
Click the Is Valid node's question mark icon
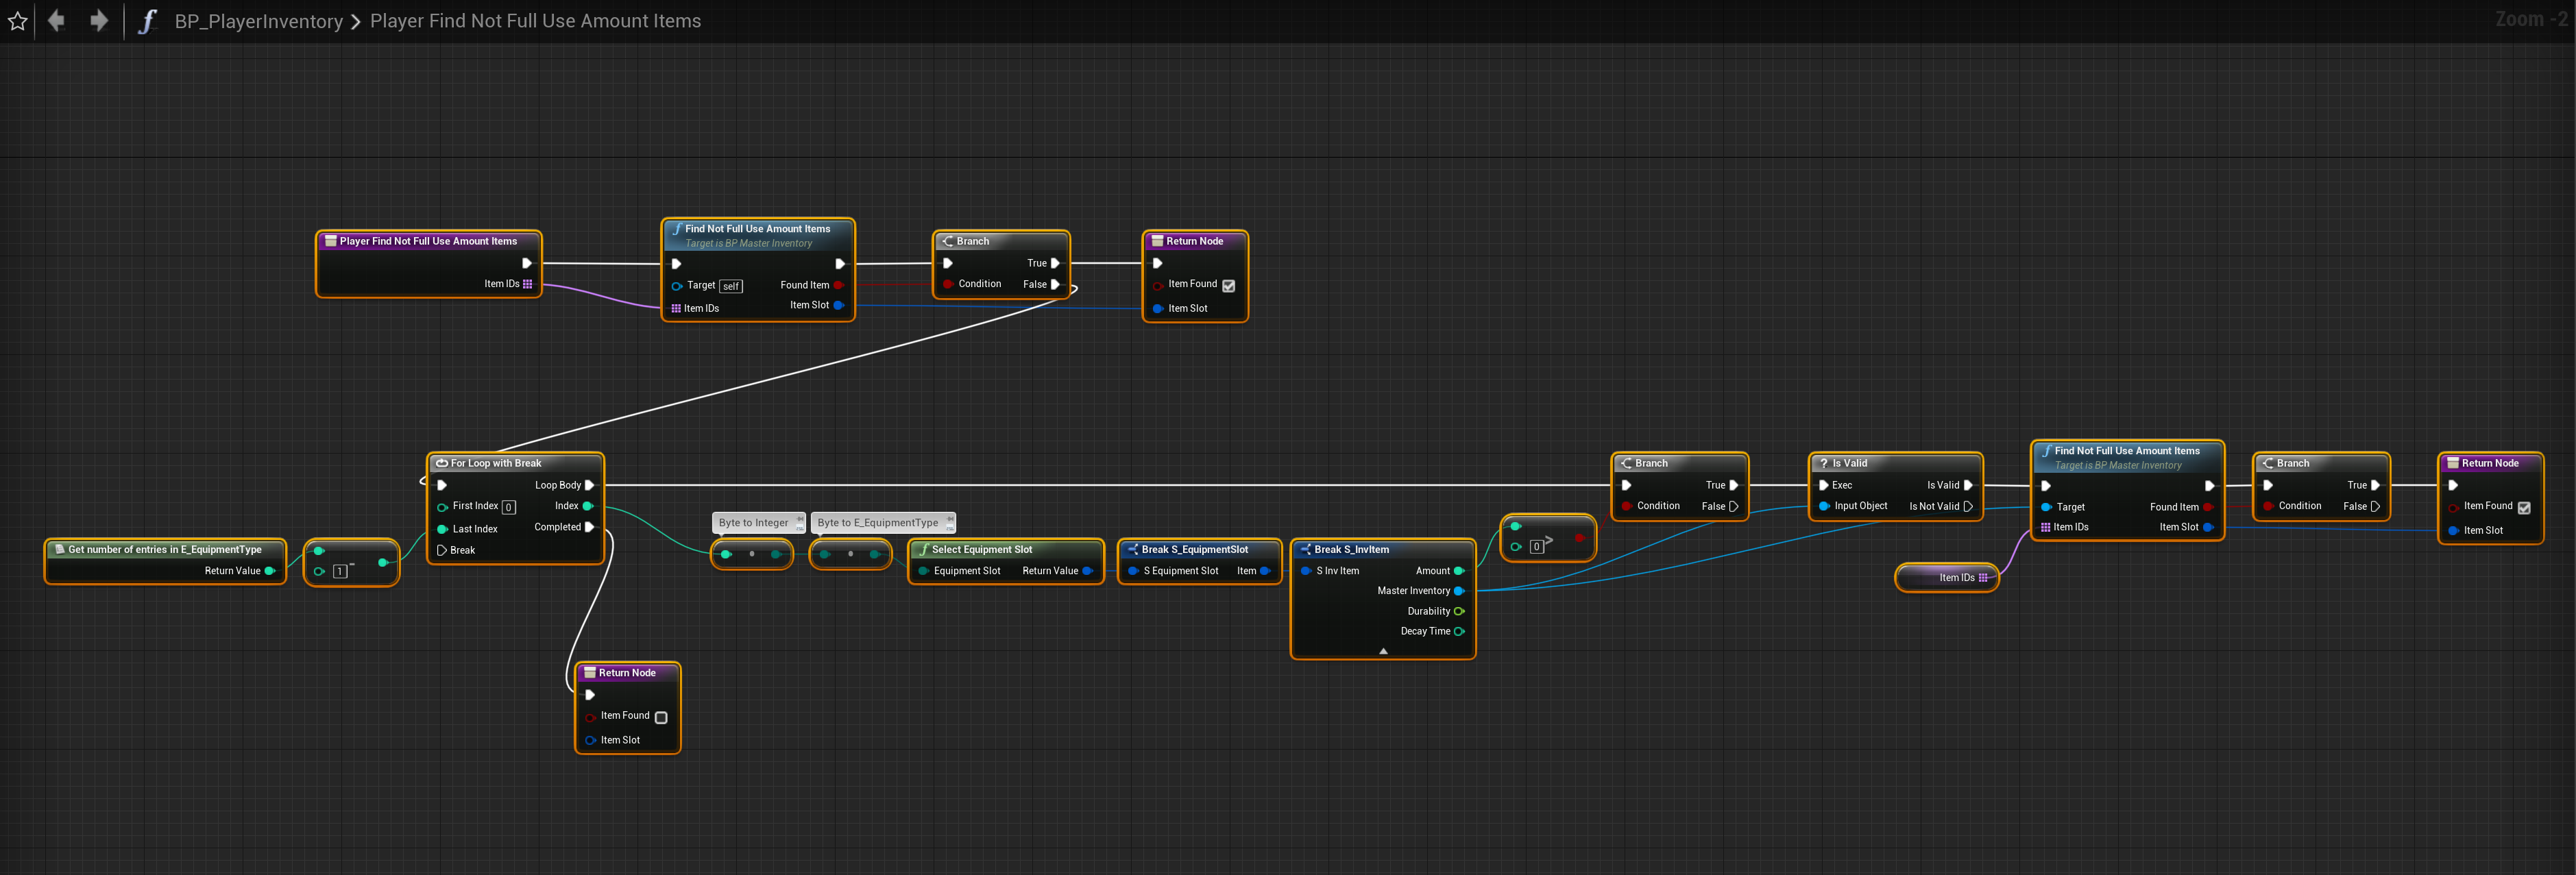(1824, 463)
